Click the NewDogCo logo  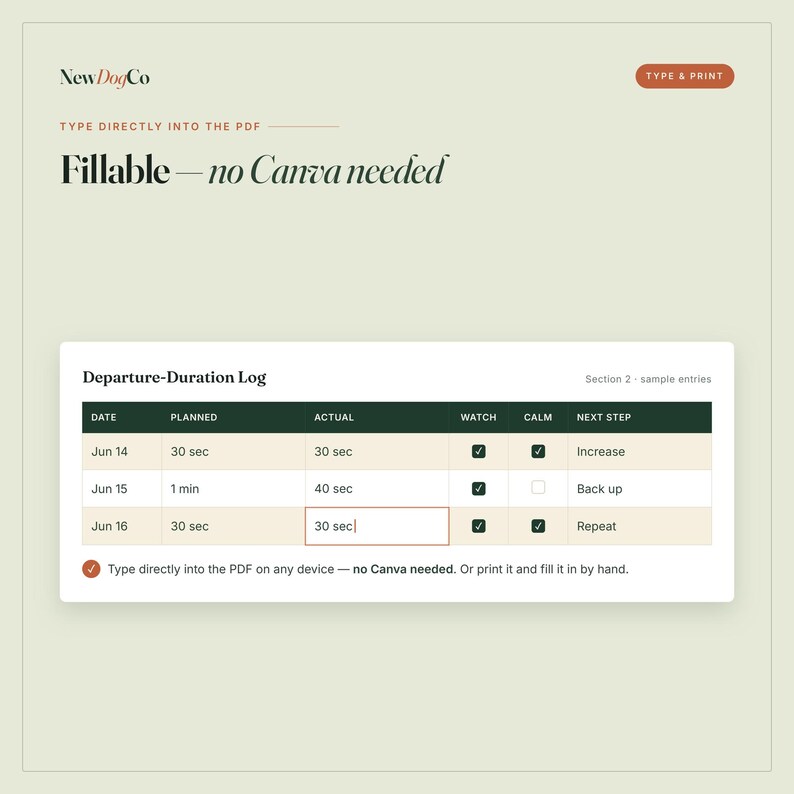pyautogui.click(x=105, y=77)
